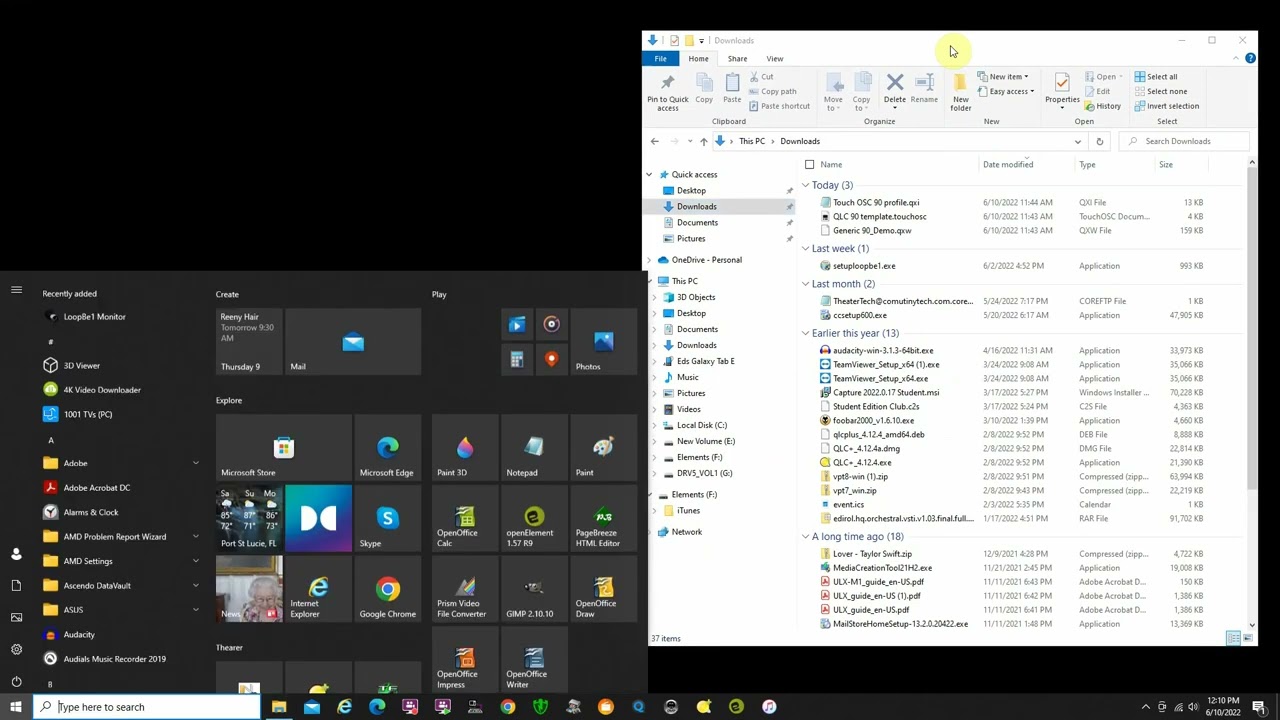Click Paste shortcut in the ribbon
Viewport: 1280px width, 720px height.
click(779, 106)
